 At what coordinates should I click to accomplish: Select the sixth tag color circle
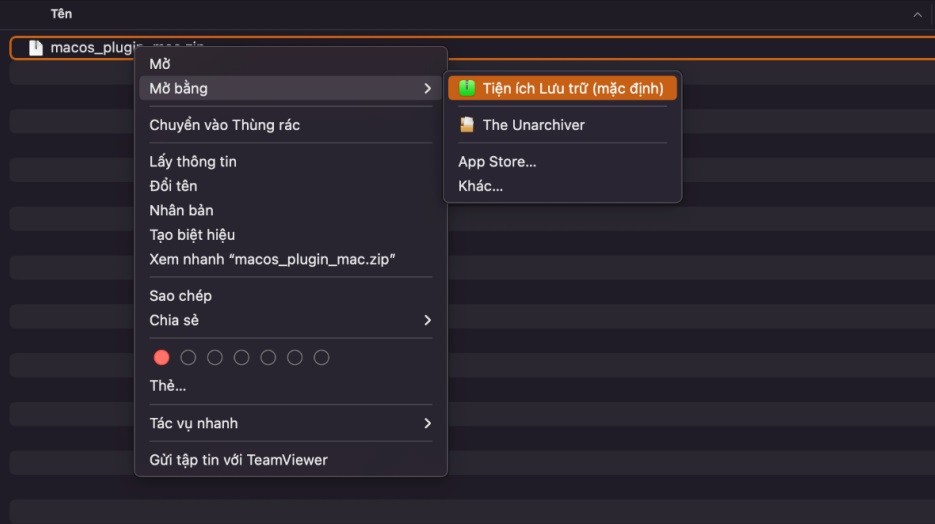point(295,357)
